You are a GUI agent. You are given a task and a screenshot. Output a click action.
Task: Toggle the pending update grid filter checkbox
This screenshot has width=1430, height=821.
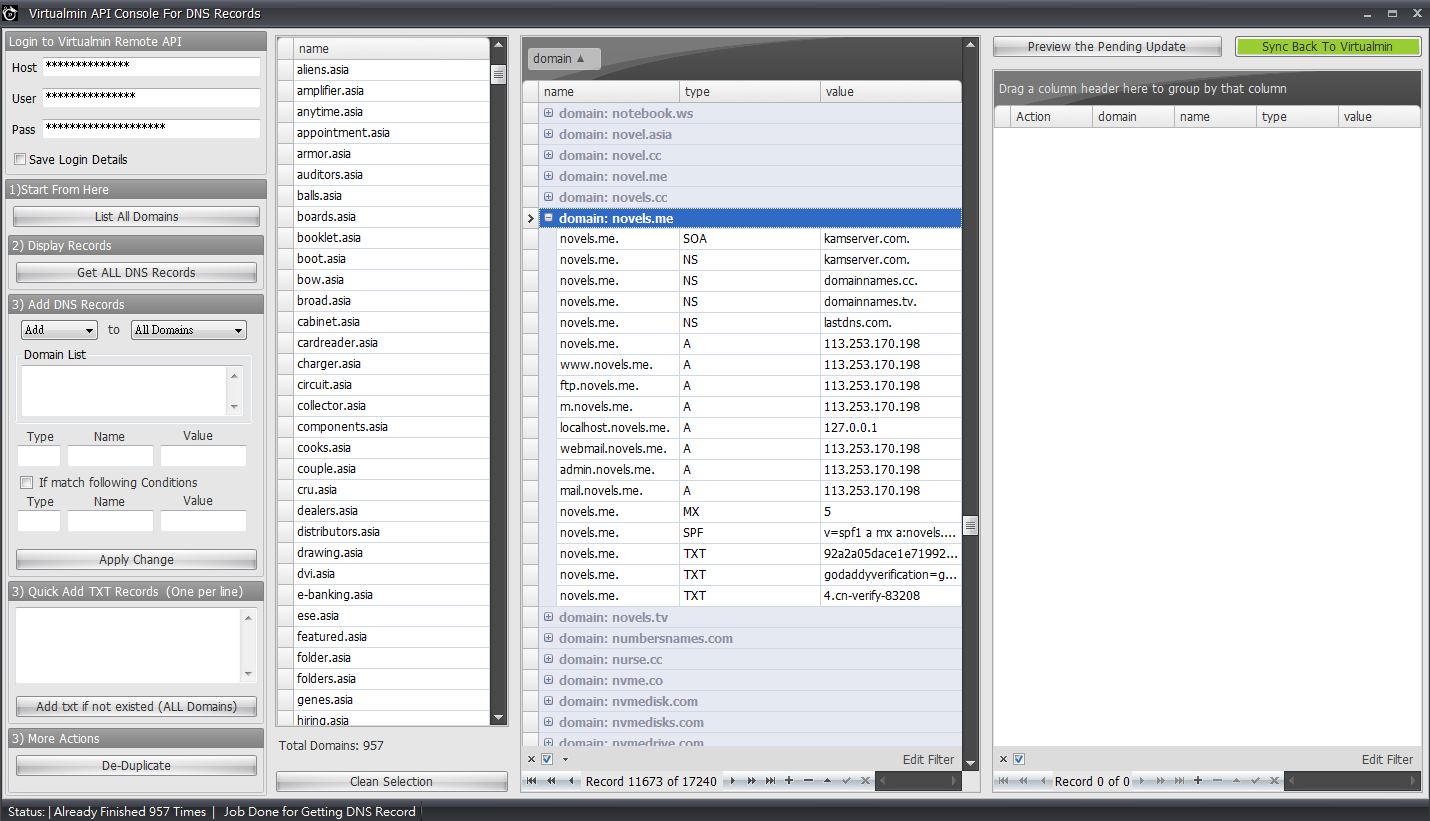pos(1019,759)
